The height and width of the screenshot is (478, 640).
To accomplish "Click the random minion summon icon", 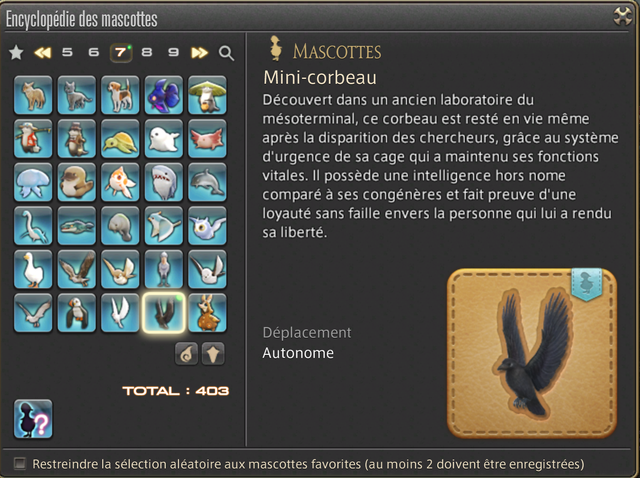I will pos(33,419).
